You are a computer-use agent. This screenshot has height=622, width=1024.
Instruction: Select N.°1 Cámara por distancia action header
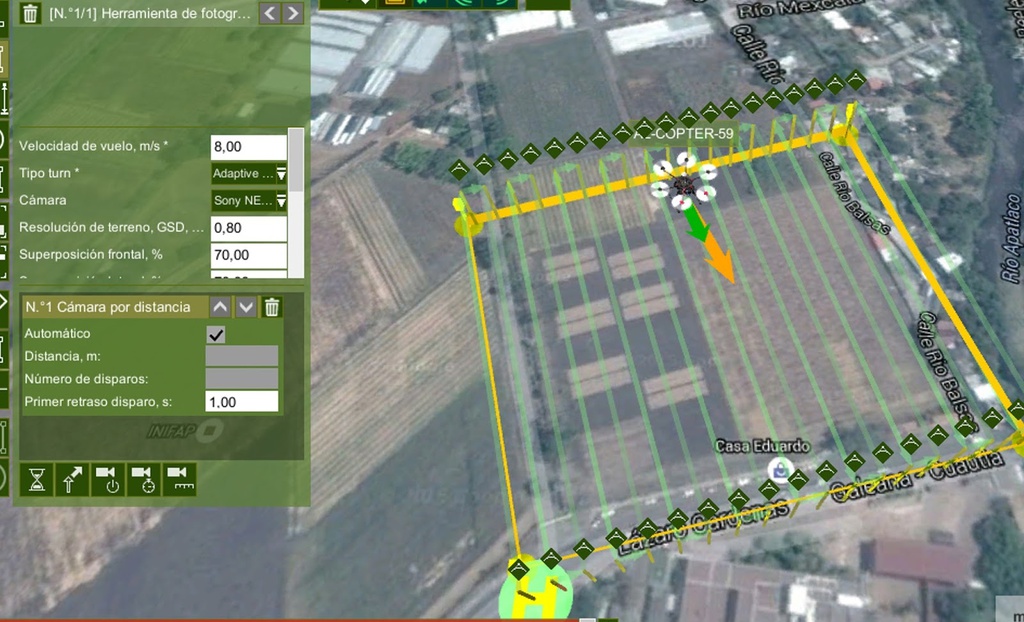[115, 307]
